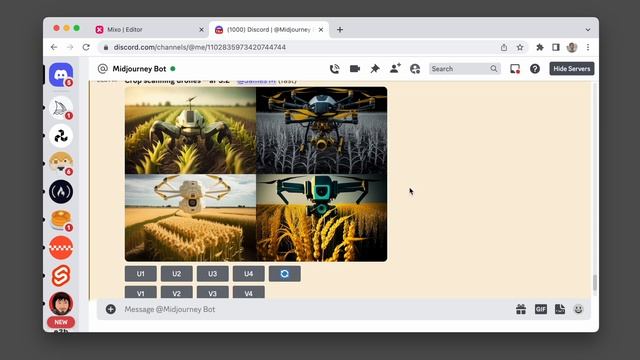Open the sailboat server icon
Screen dimensions: 640x360
click(x=61, y=108)
